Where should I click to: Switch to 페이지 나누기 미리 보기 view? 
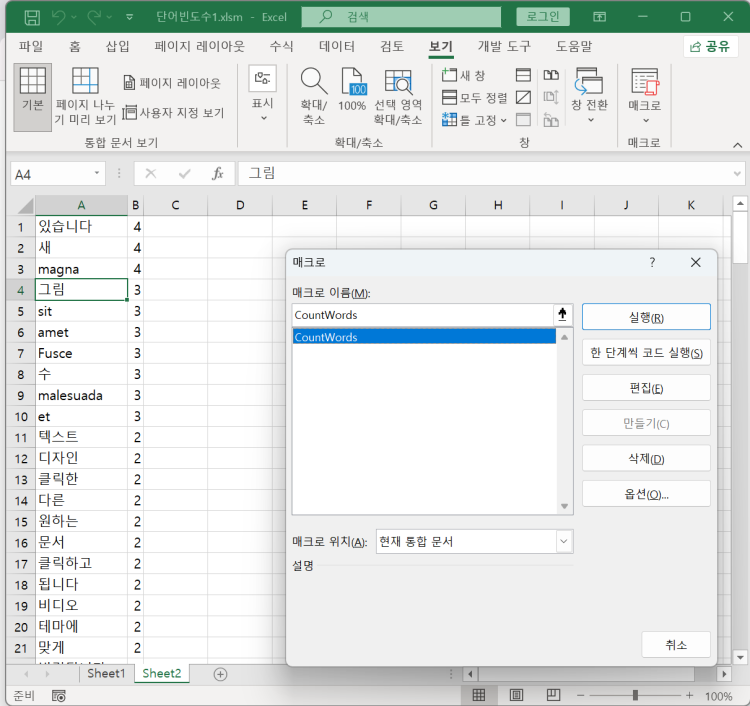pos(85,97)
